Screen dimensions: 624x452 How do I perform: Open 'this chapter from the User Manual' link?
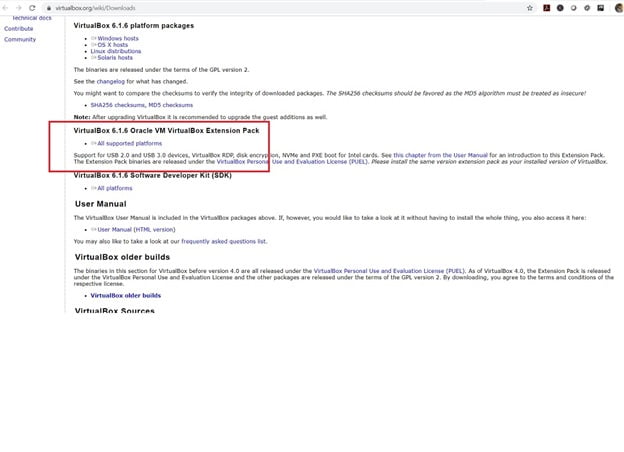441,155
